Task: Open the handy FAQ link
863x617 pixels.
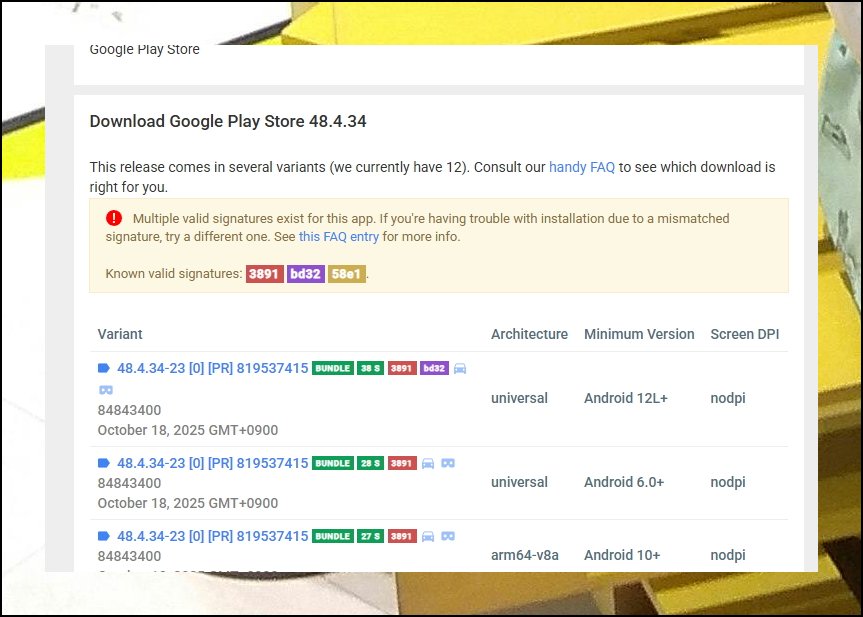Action: point(582,167)
